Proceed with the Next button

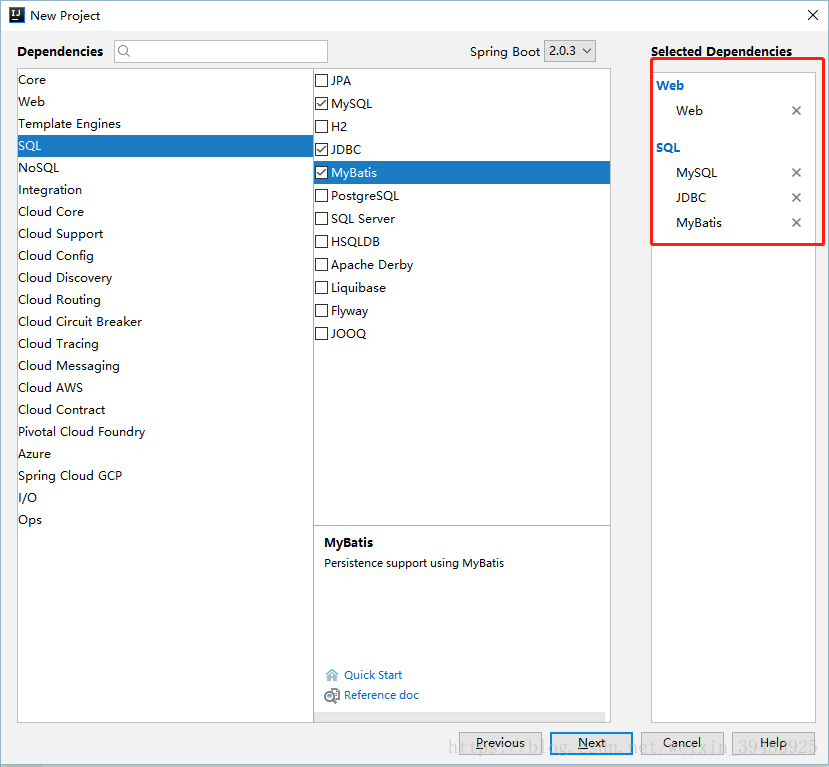[591, 743]
